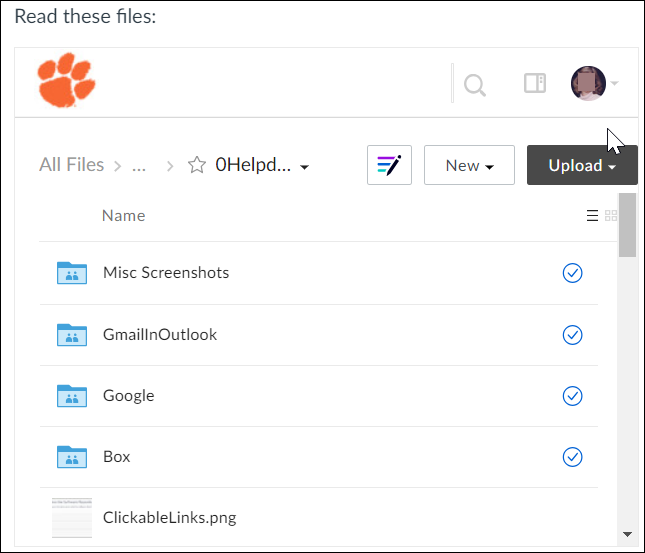Toggle the checkmark for the Box folder
Viewport: 645px width, 553px height.
coord(572,457)
